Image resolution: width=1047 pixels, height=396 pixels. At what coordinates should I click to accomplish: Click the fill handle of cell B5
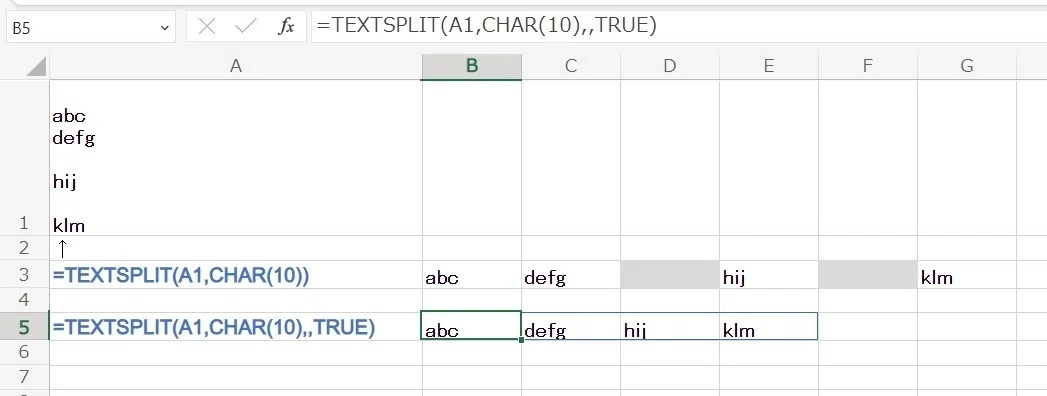point(521,340)
